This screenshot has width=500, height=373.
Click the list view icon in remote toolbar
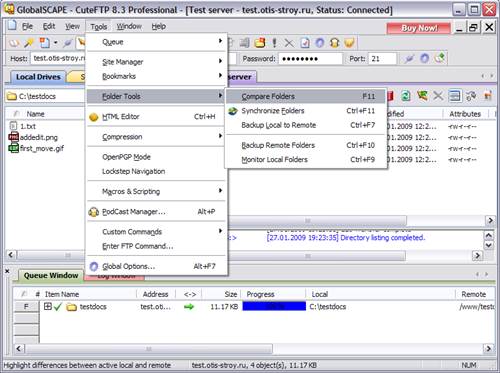point(455,96)
